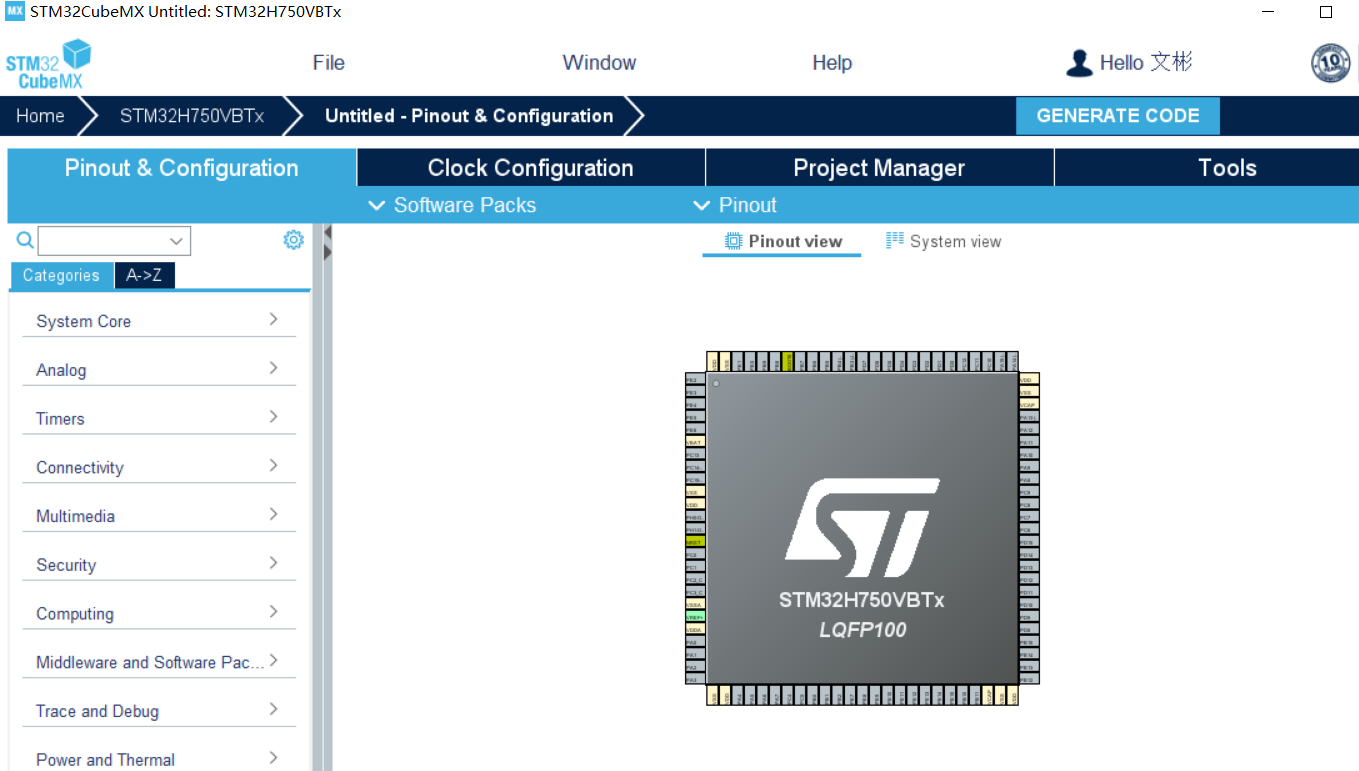Expand the Power and Thermal category

tap(159, 759)
